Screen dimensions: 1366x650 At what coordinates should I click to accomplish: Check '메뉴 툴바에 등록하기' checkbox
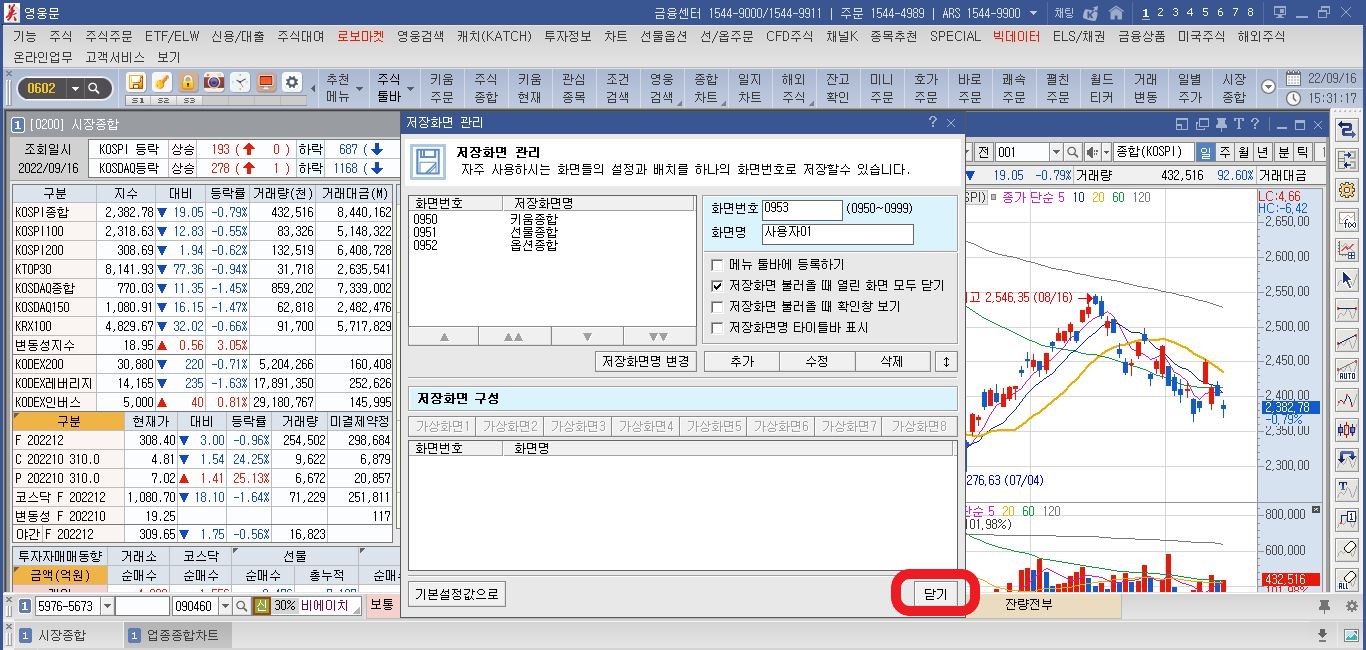click(x=716, y=265)
